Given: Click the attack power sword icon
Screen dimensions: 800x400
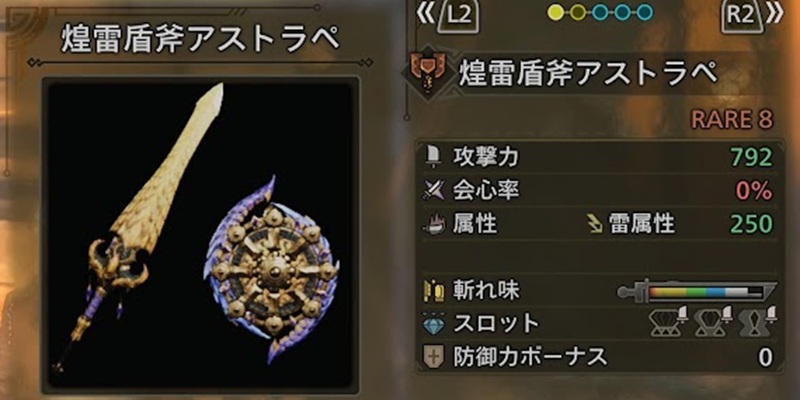Looking at the screenshot, I should pyautogui.click(x=434, y=158).
